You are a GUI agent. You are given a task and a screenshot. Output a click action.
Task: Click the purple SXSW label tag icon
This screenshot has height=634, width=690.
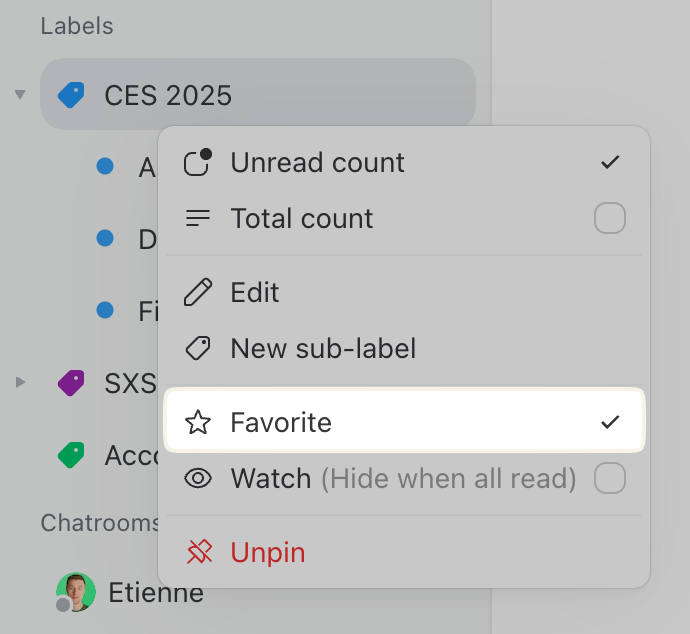71,383
